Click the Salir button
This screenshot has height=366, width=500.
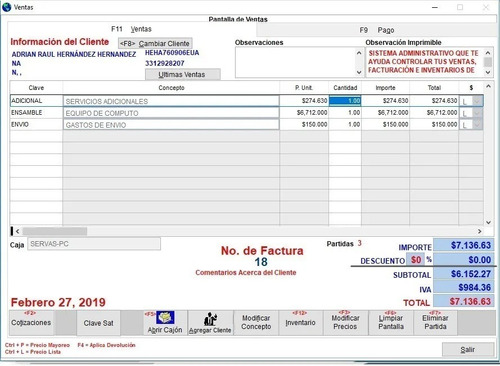click(468, 349)
